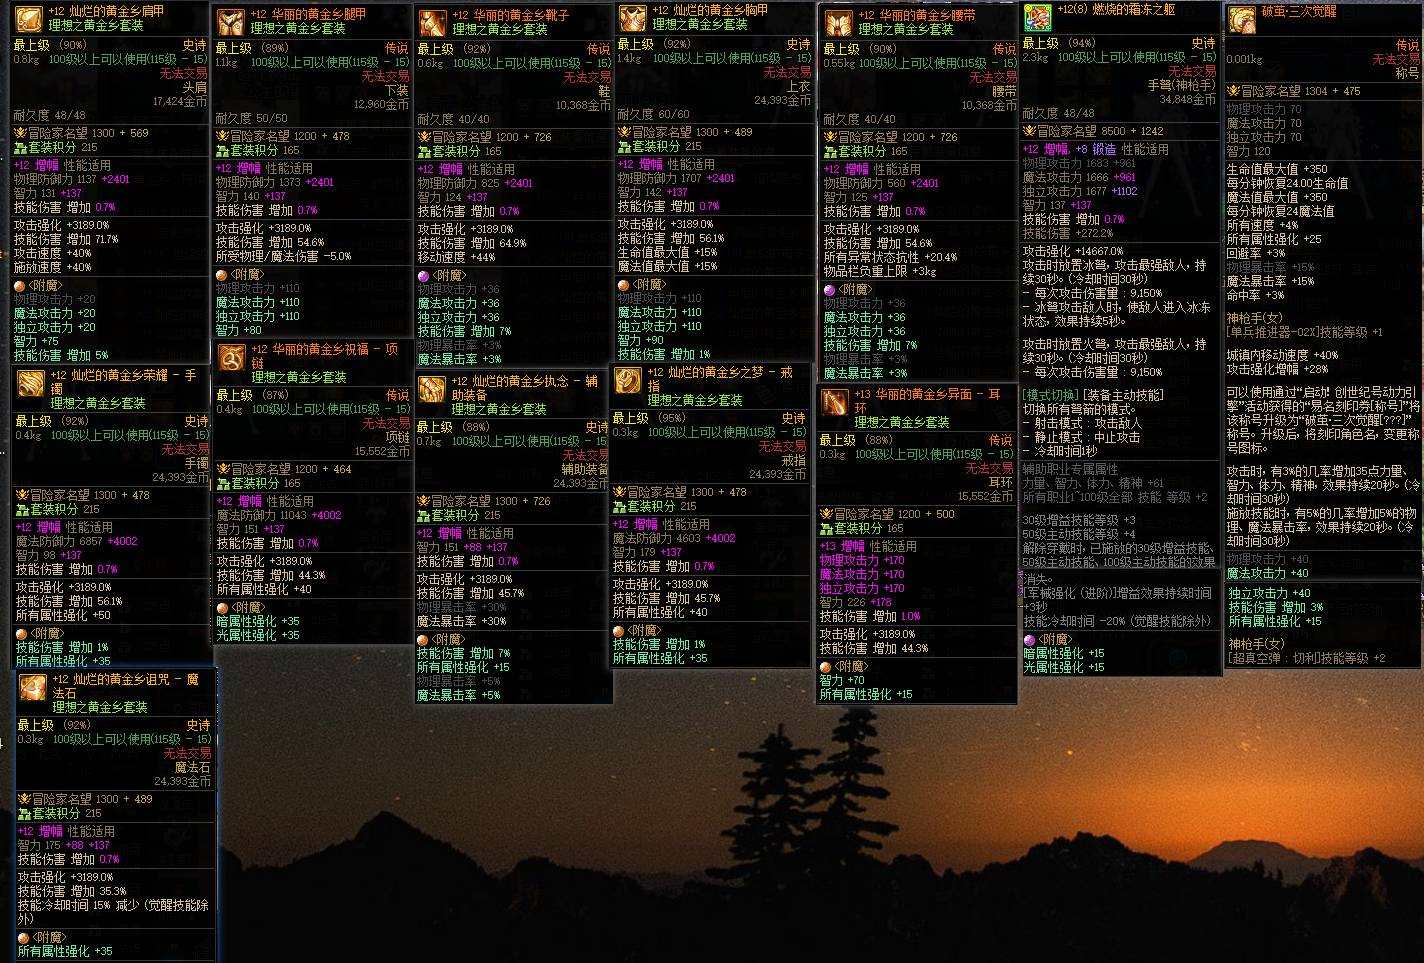Click '12,960金币' price on the 腿甲 tooltip
Image resolution: width=1424 pixels, height=963 pixels.
(x=382, y=104)
